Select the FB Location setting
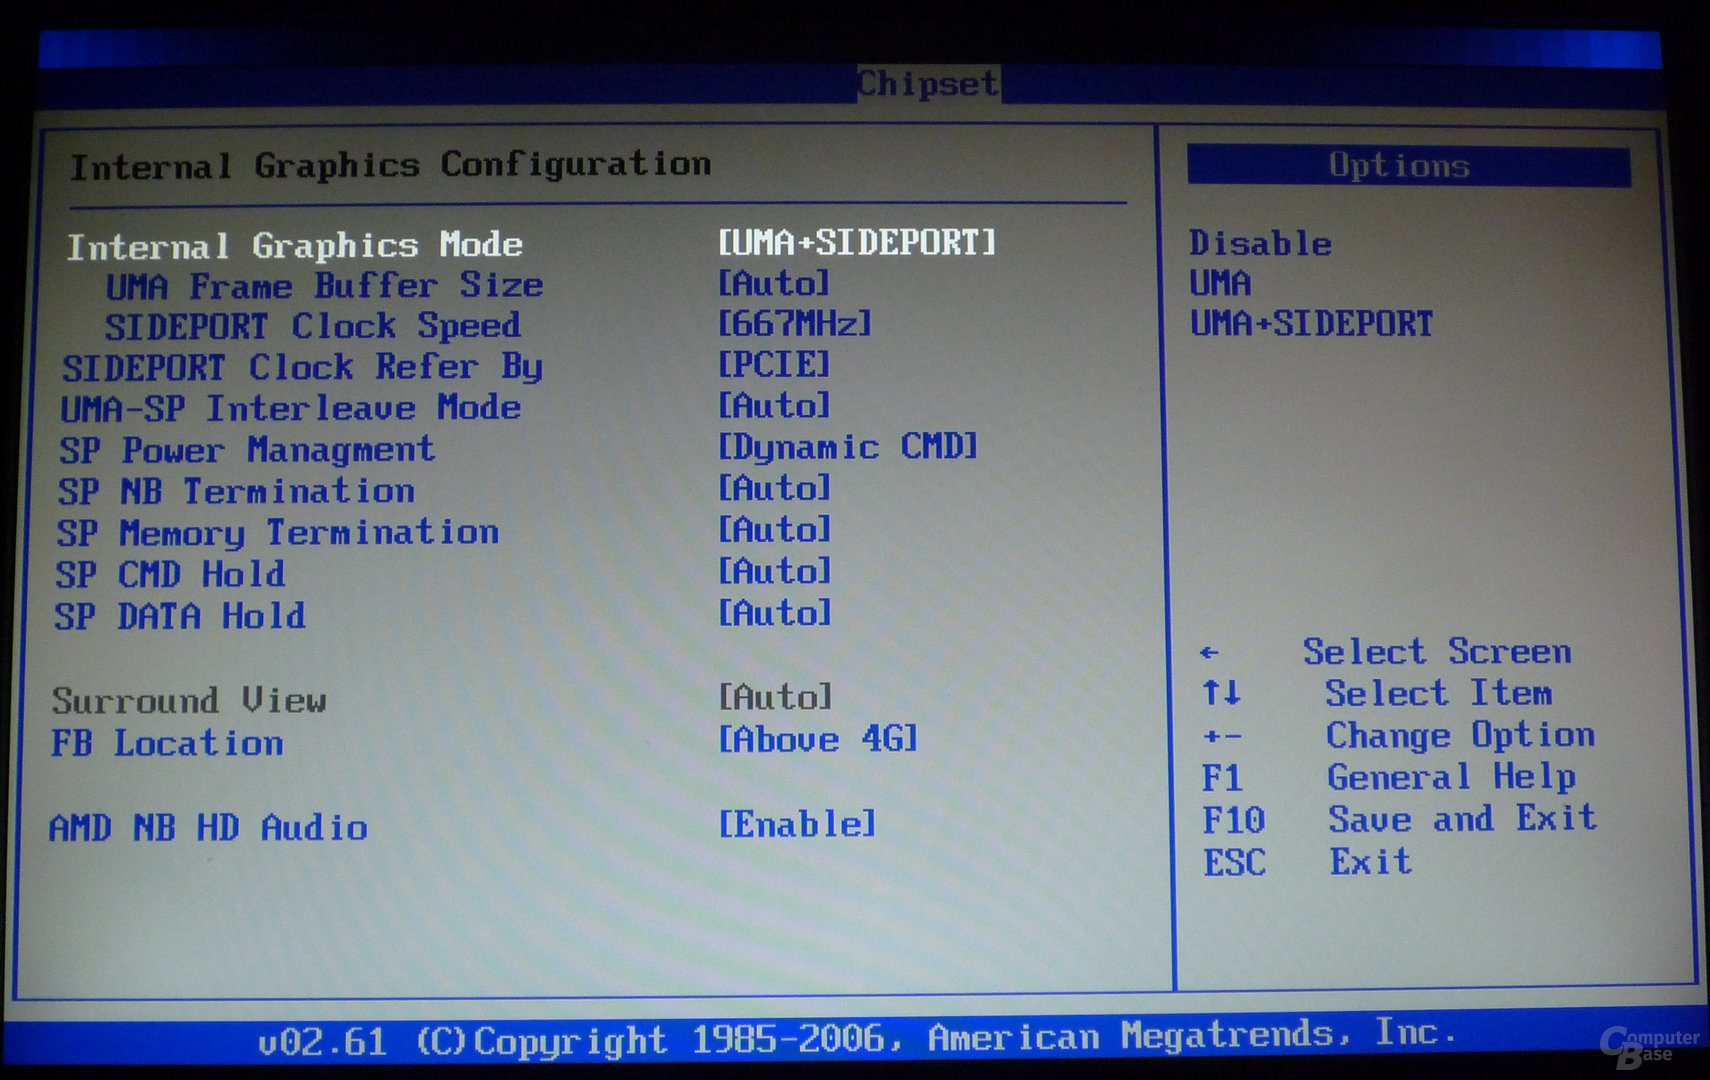1710x1080 pixels. (168, 743)
